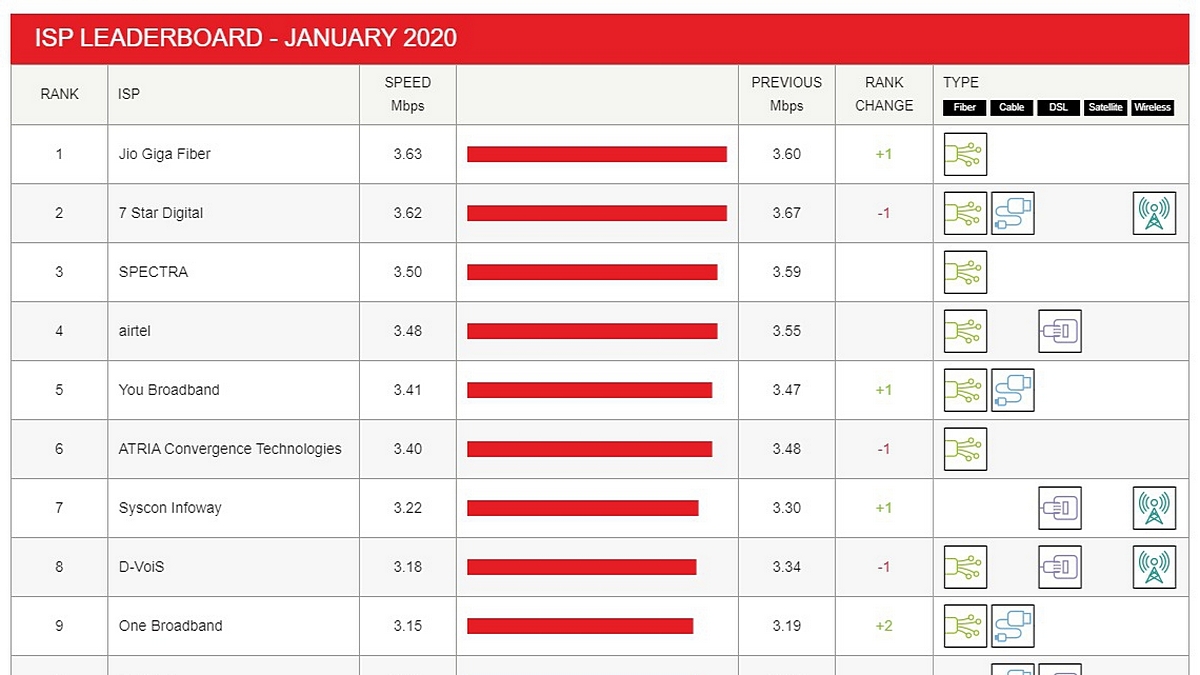Click the Cable icon for 7 Star Digital

point(1012,213)
